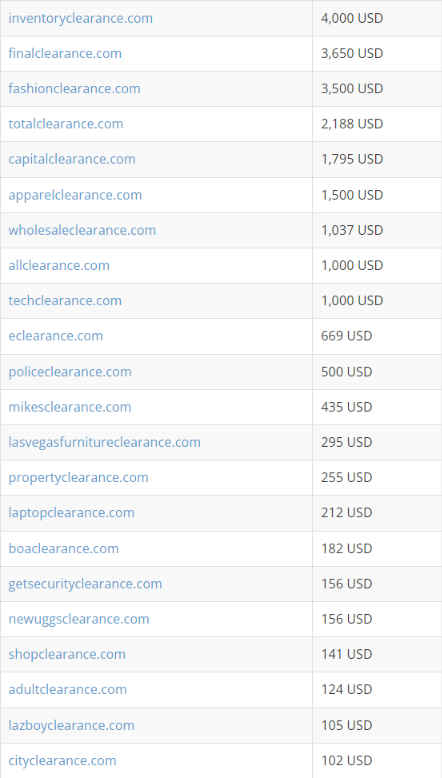
Task: Click the finalclearance.com domain link
Action: coord(65,54)
